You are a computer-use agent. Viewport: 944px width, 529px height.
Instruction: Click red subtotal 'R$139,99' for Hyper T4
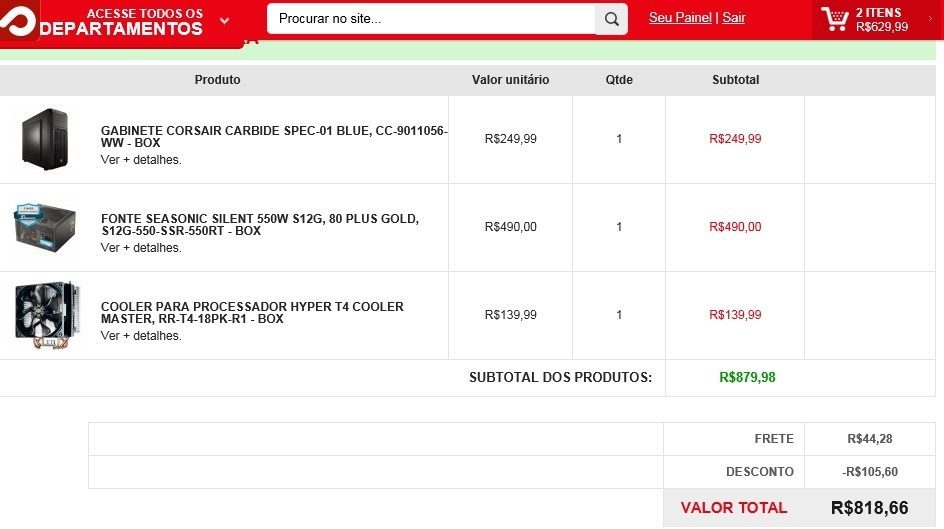735,315
